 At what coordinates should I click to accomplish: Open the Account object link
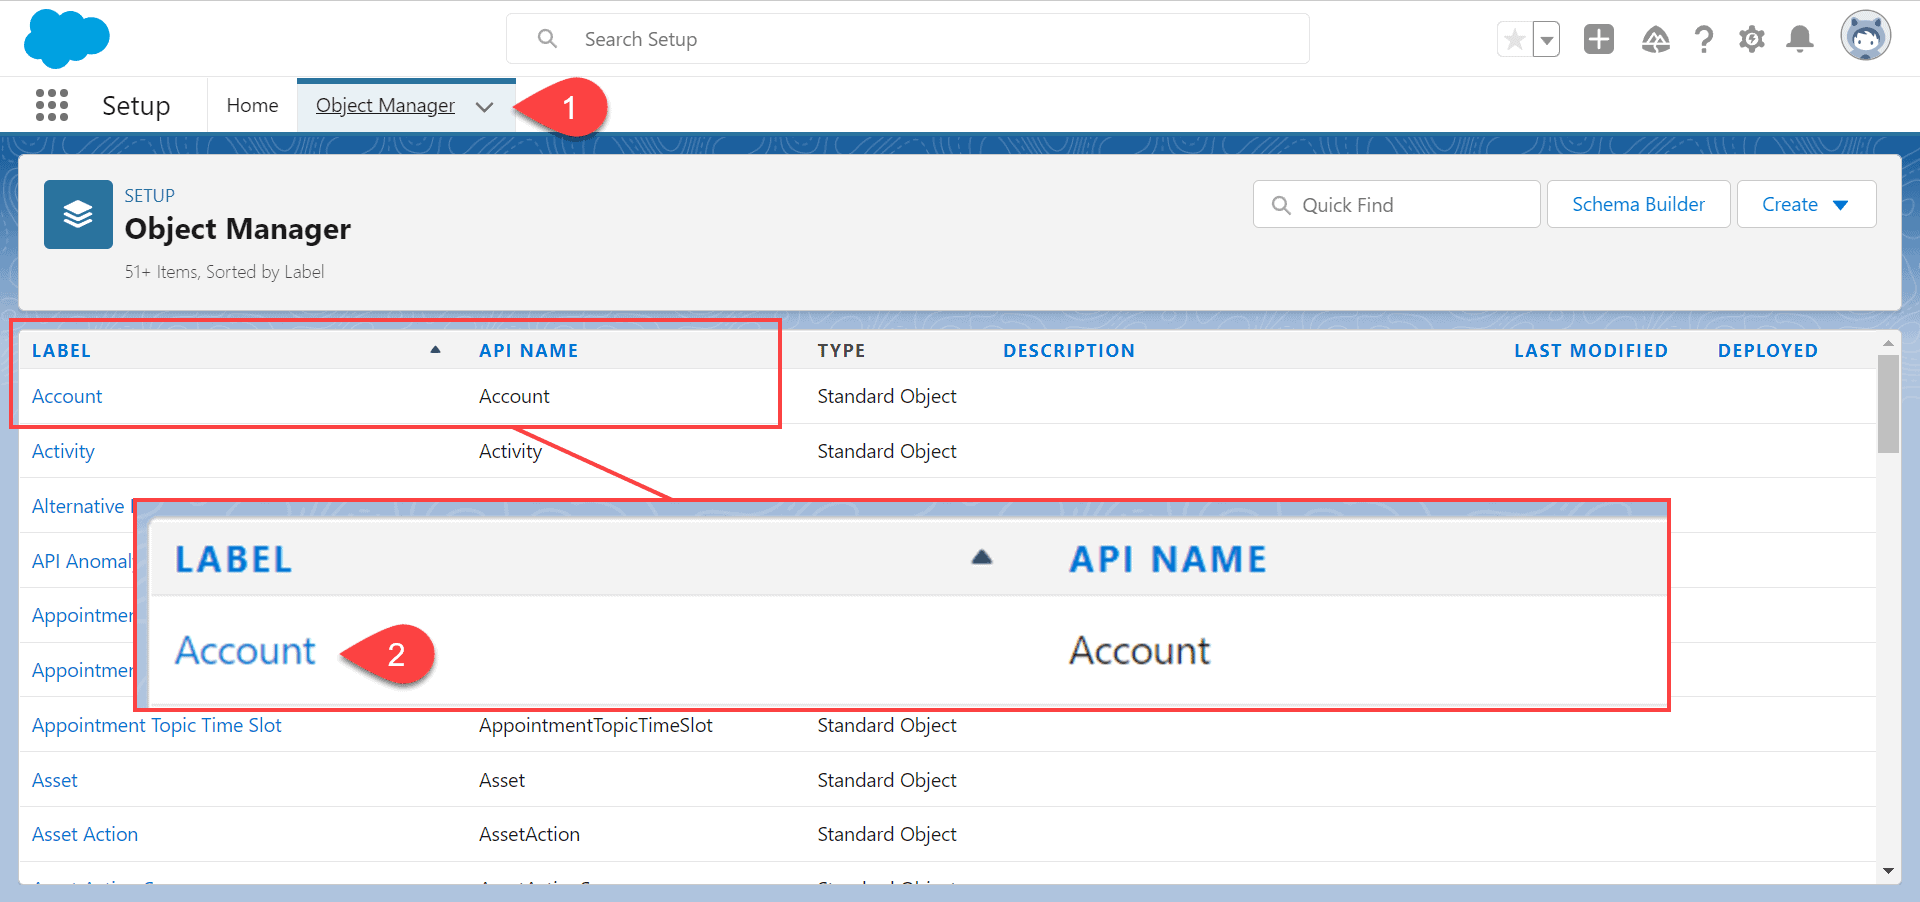point(66,396)
